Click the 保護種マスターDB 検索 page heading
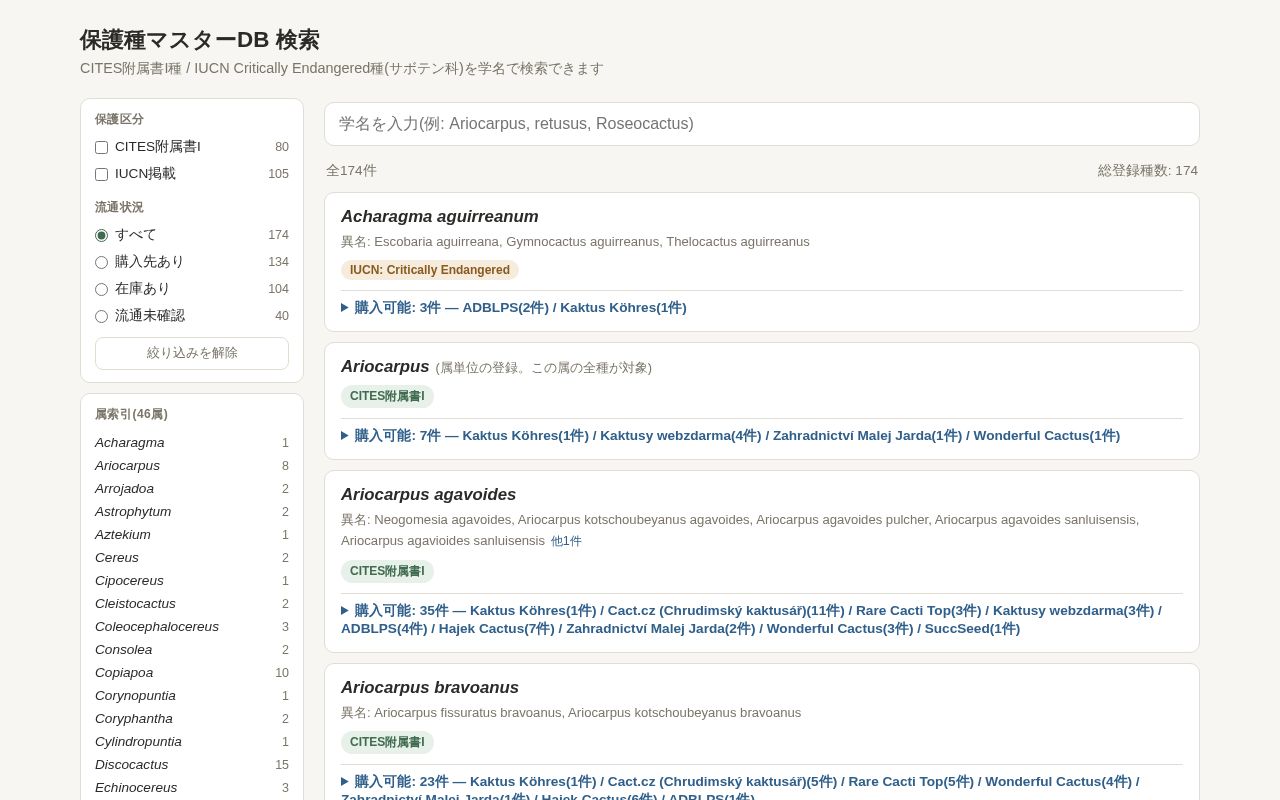 [x=200, y=40]
